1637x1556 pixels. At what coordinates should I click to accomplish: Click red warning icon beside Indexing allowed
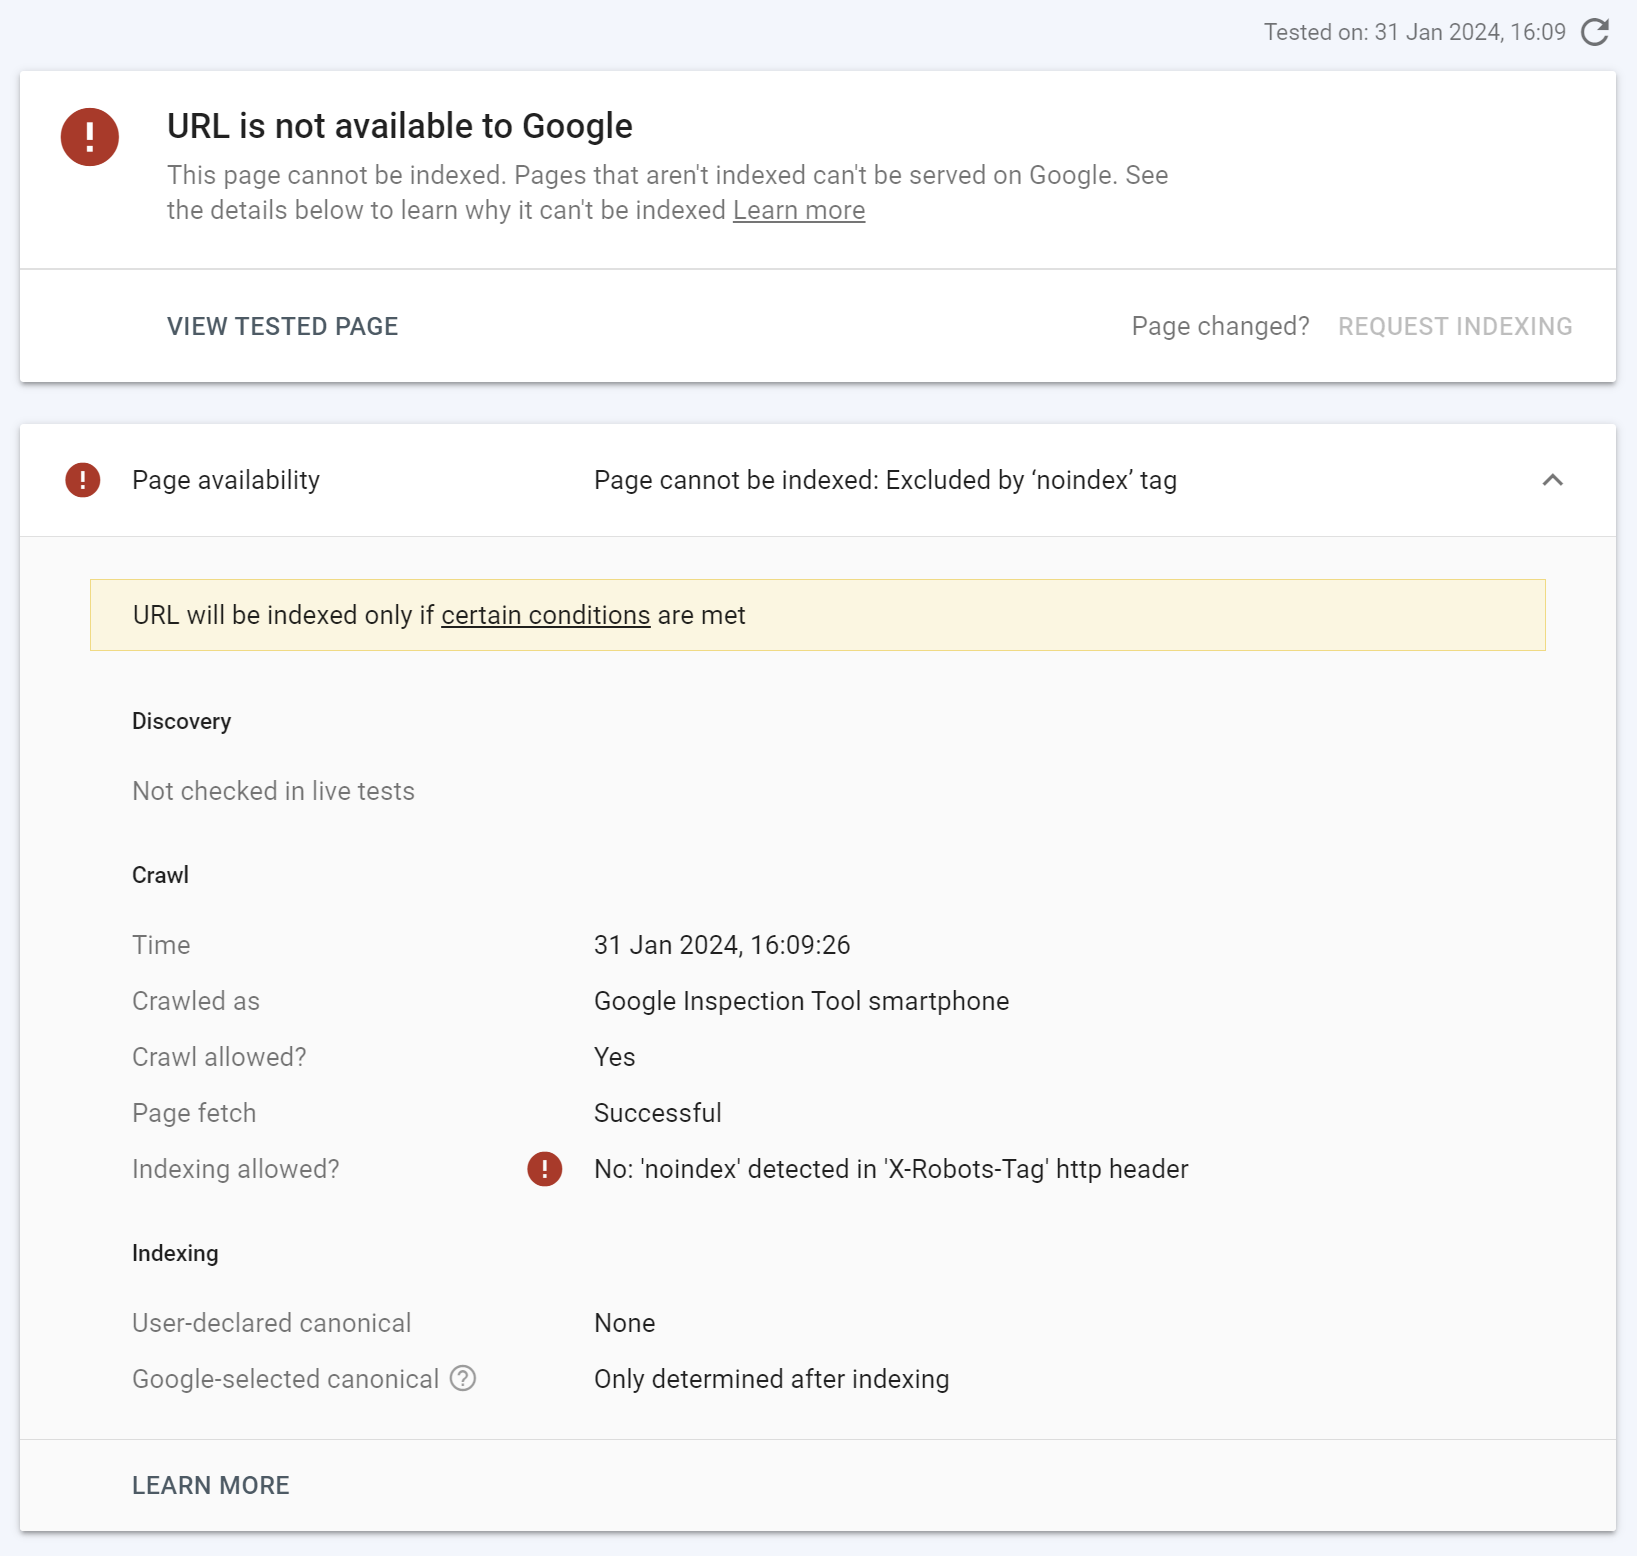click(x=545, y=1169)
